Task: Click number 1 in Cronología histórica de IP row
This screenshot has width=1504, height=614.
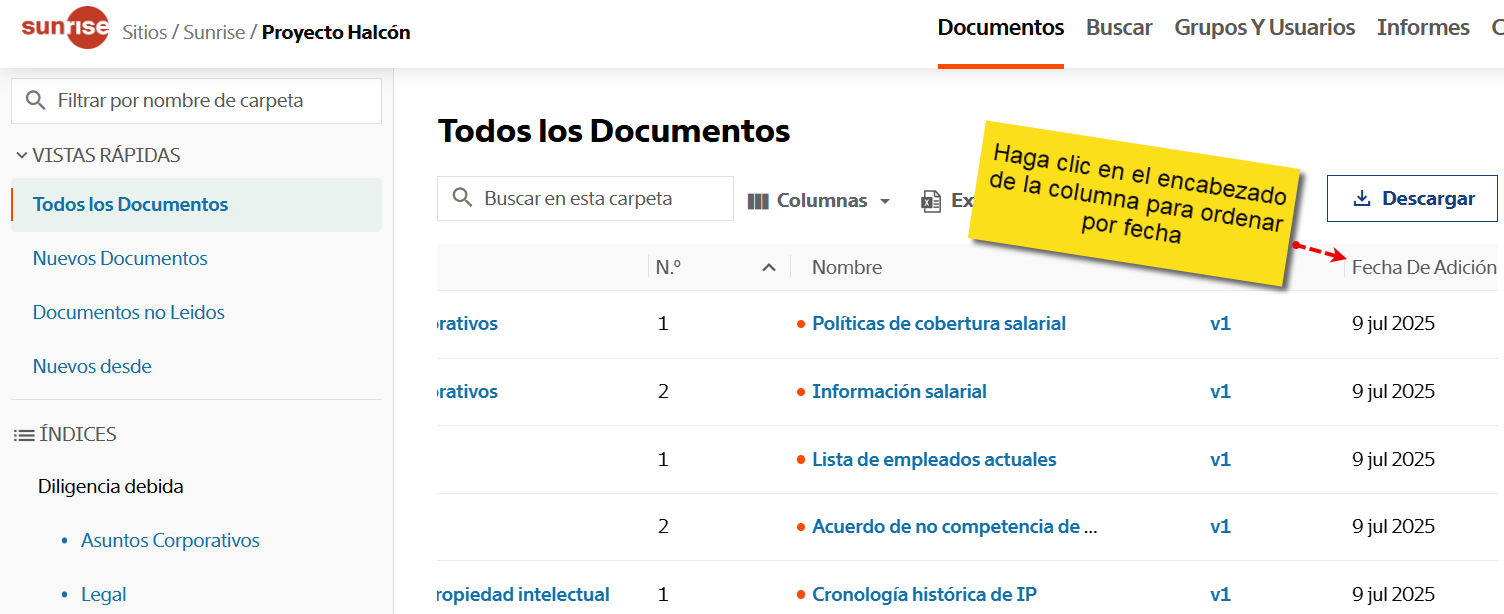Action: tap(663, 595)
